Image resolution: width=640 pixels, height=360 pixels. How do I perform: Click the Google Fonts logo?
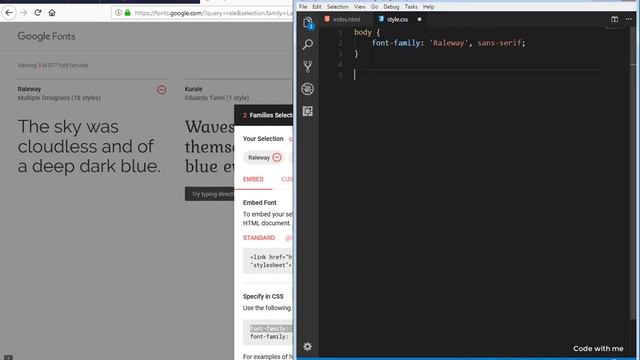click(x=46, y=36)
